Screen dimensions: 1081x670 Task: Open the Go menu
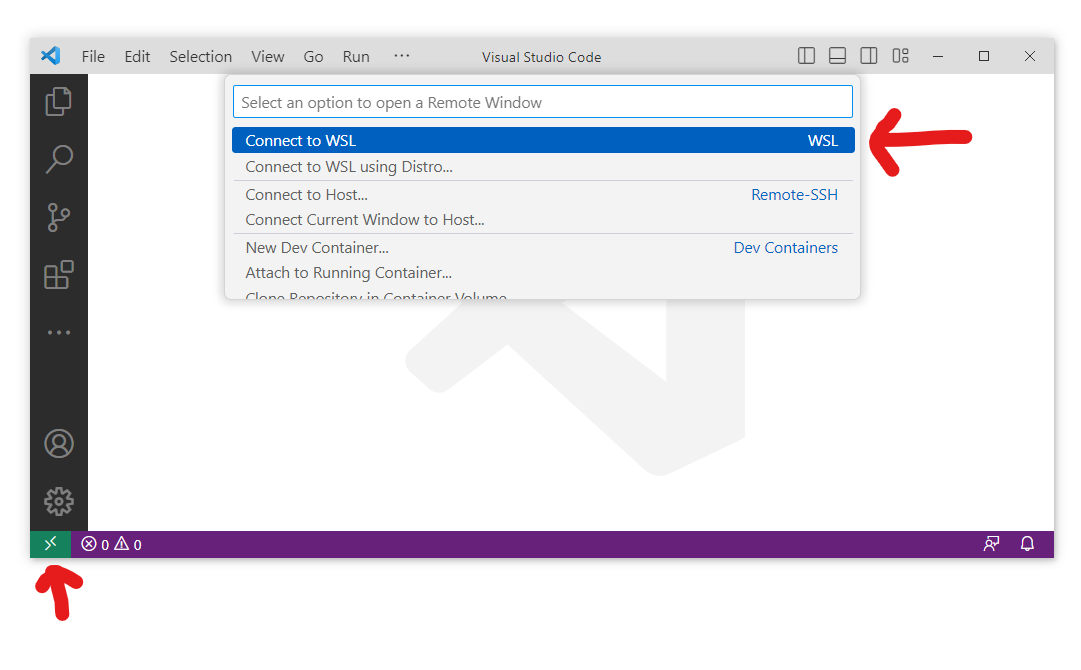pyautogui.click(x=313, y=57)
